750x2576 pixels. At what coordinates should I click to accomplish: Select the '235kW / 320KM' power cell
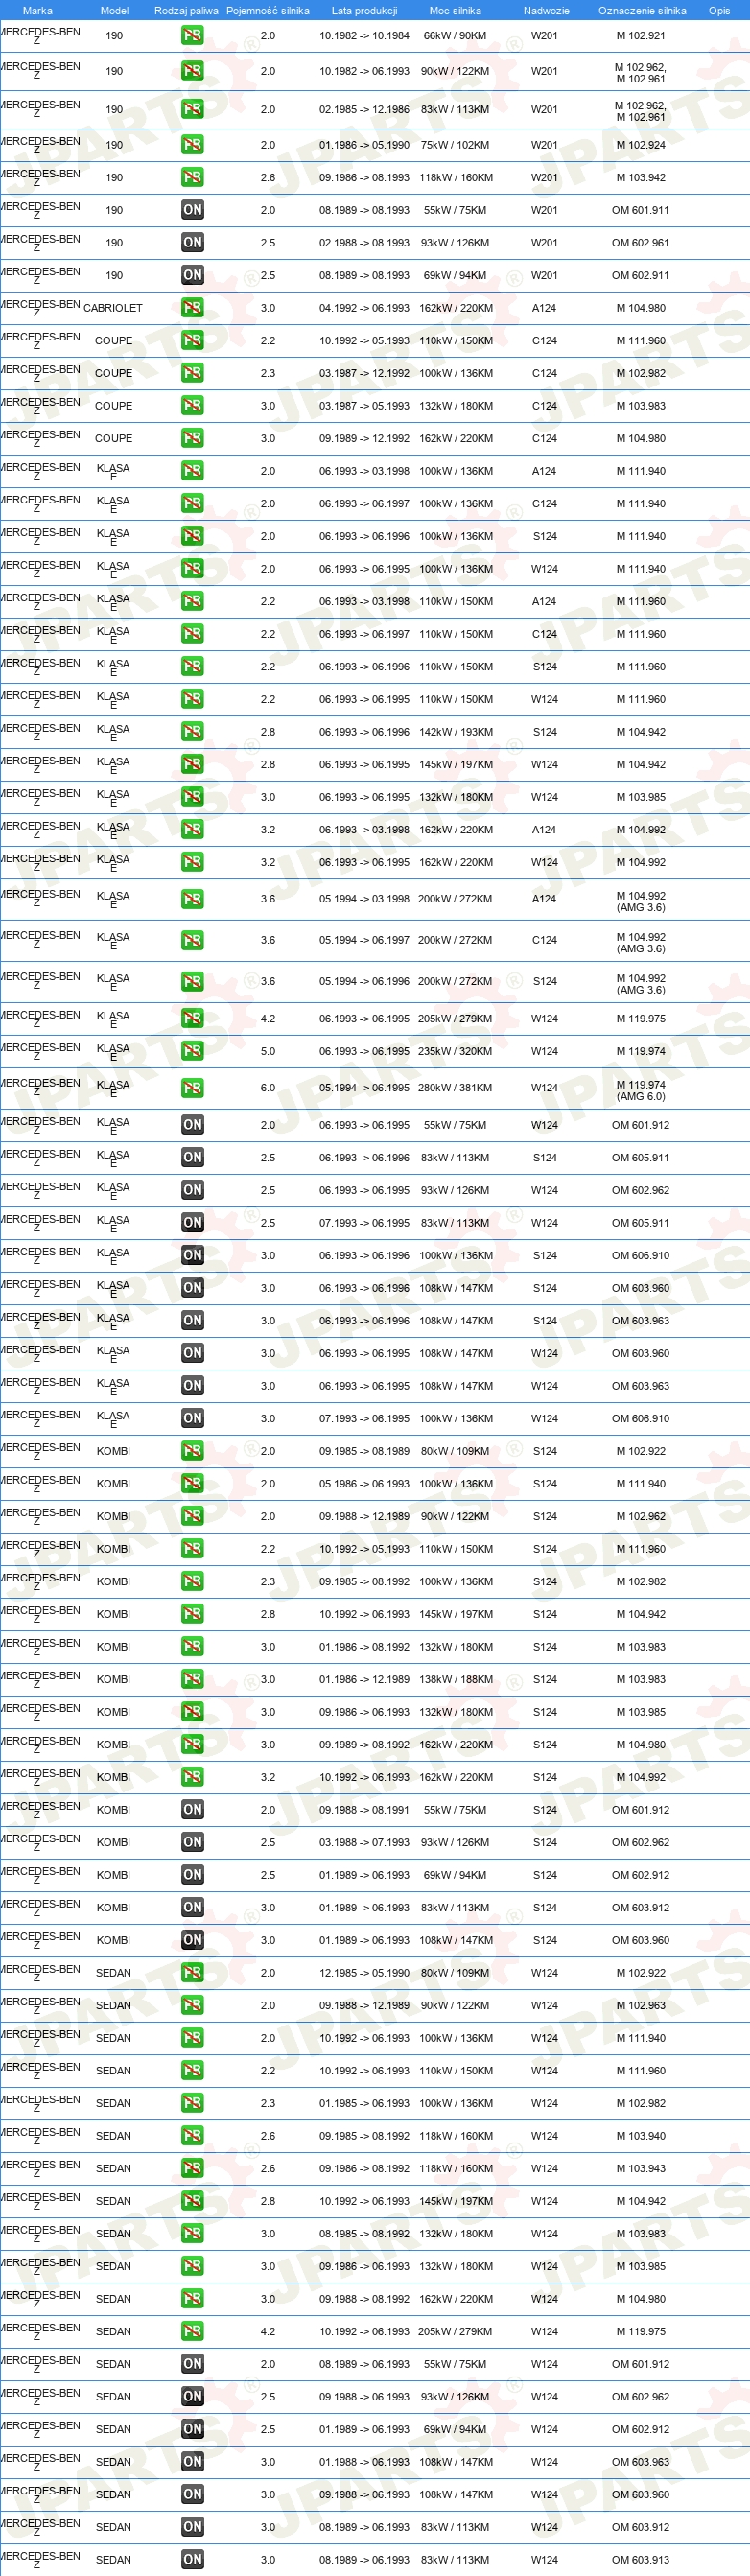[x=455, y=1051]
